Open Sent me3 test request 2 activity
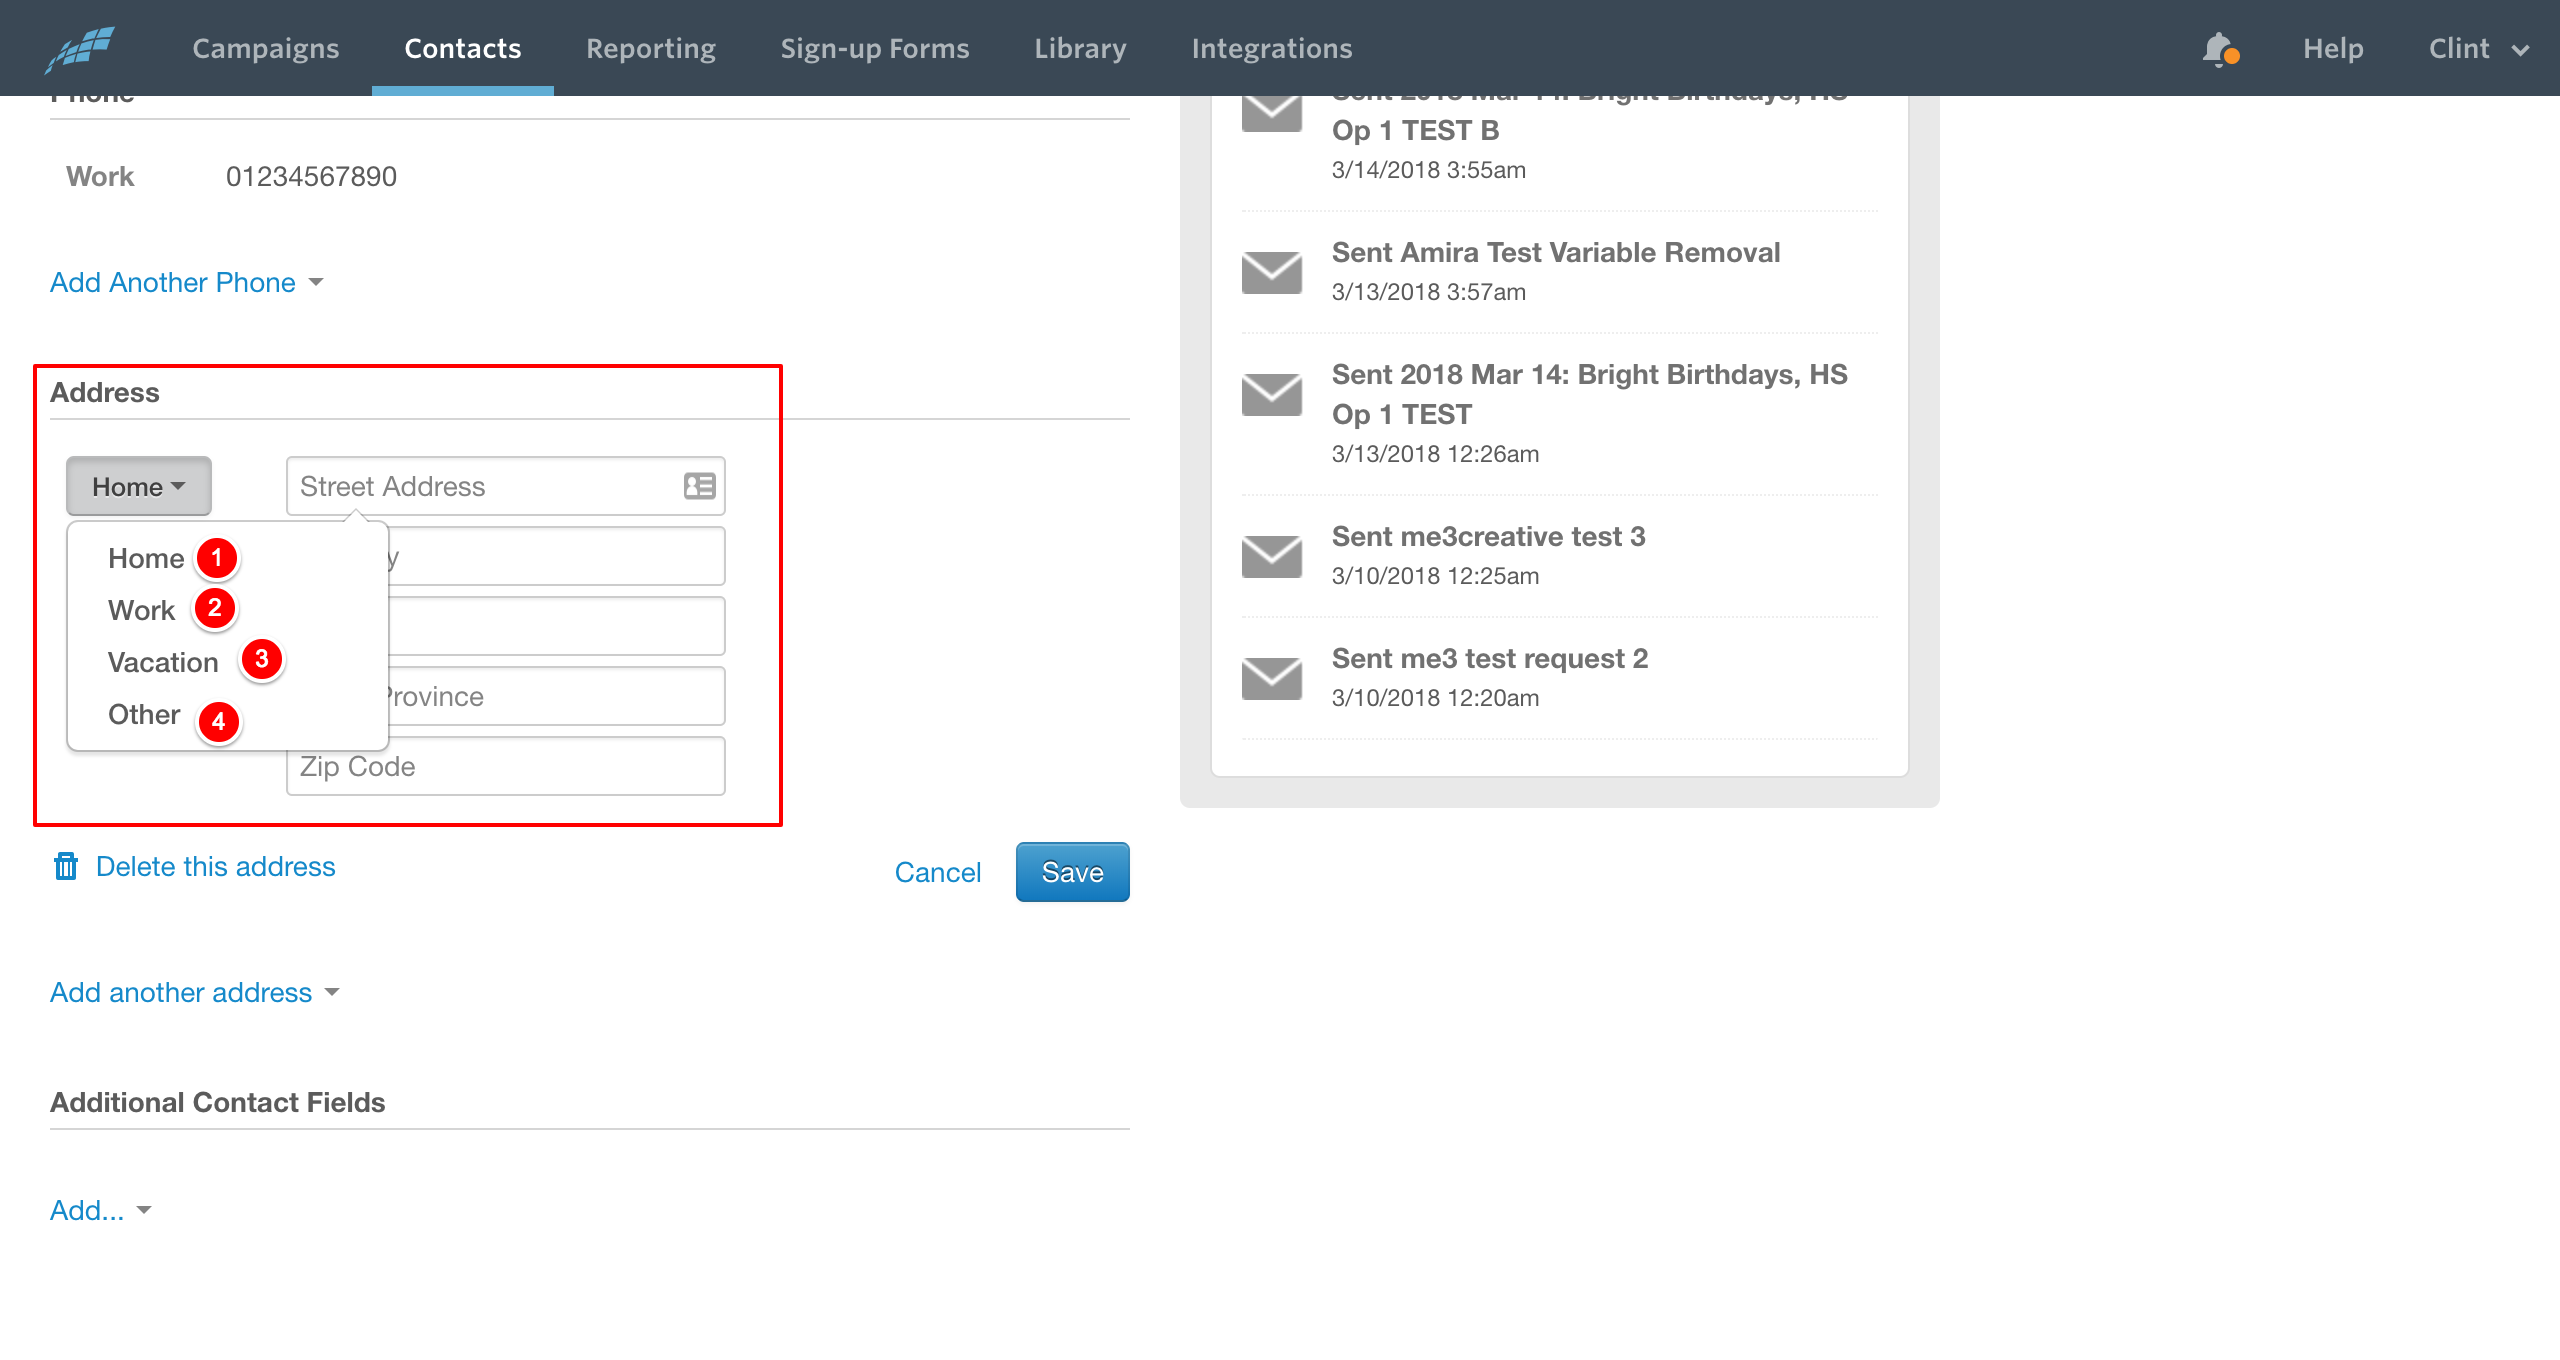The width and height of the screenshot is (2560, 1360). pos(1490,658)
